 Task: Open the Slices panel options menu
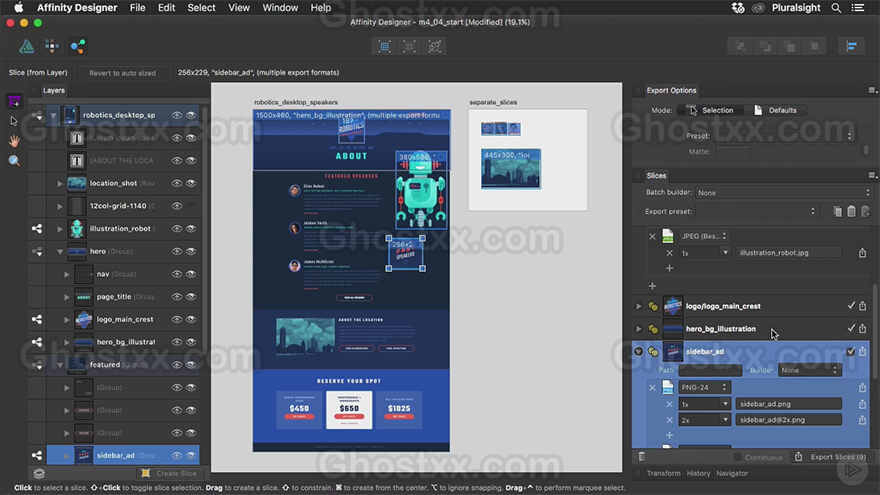(872, 175)
